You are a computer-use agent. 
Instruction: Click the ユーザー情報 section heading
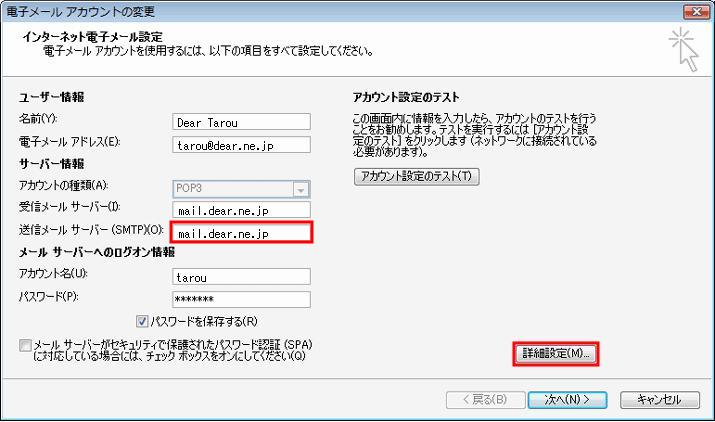tap(52, 97)
